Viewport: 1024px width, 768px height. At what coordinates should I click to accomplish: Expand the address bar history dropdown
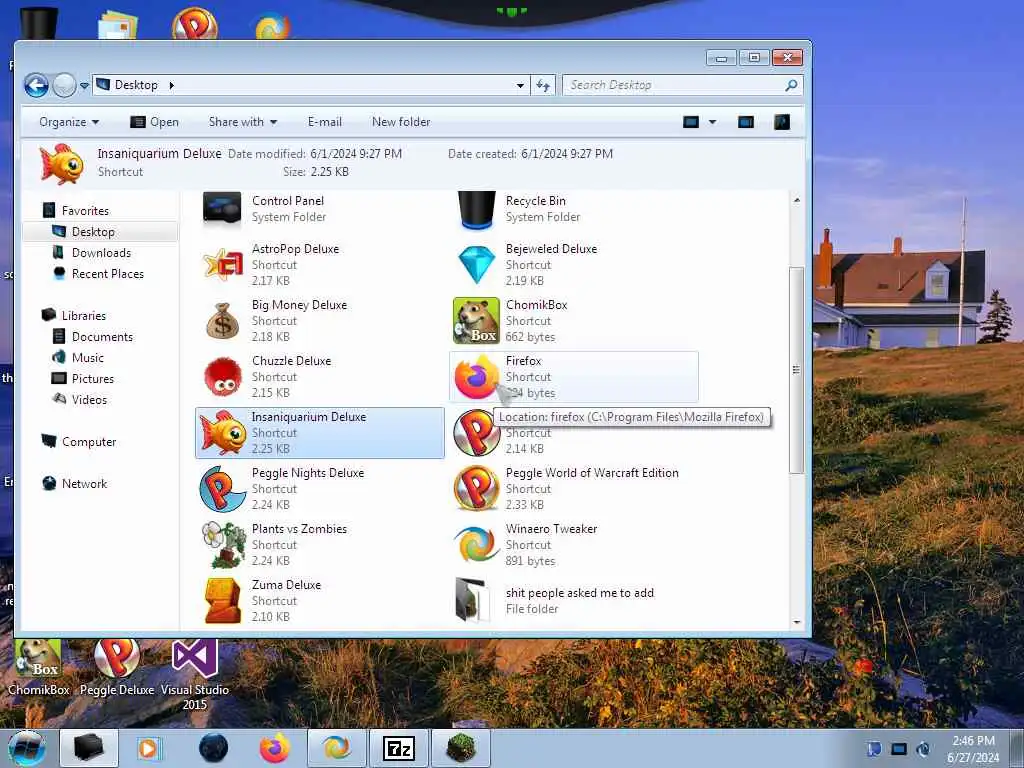(520, 86)
